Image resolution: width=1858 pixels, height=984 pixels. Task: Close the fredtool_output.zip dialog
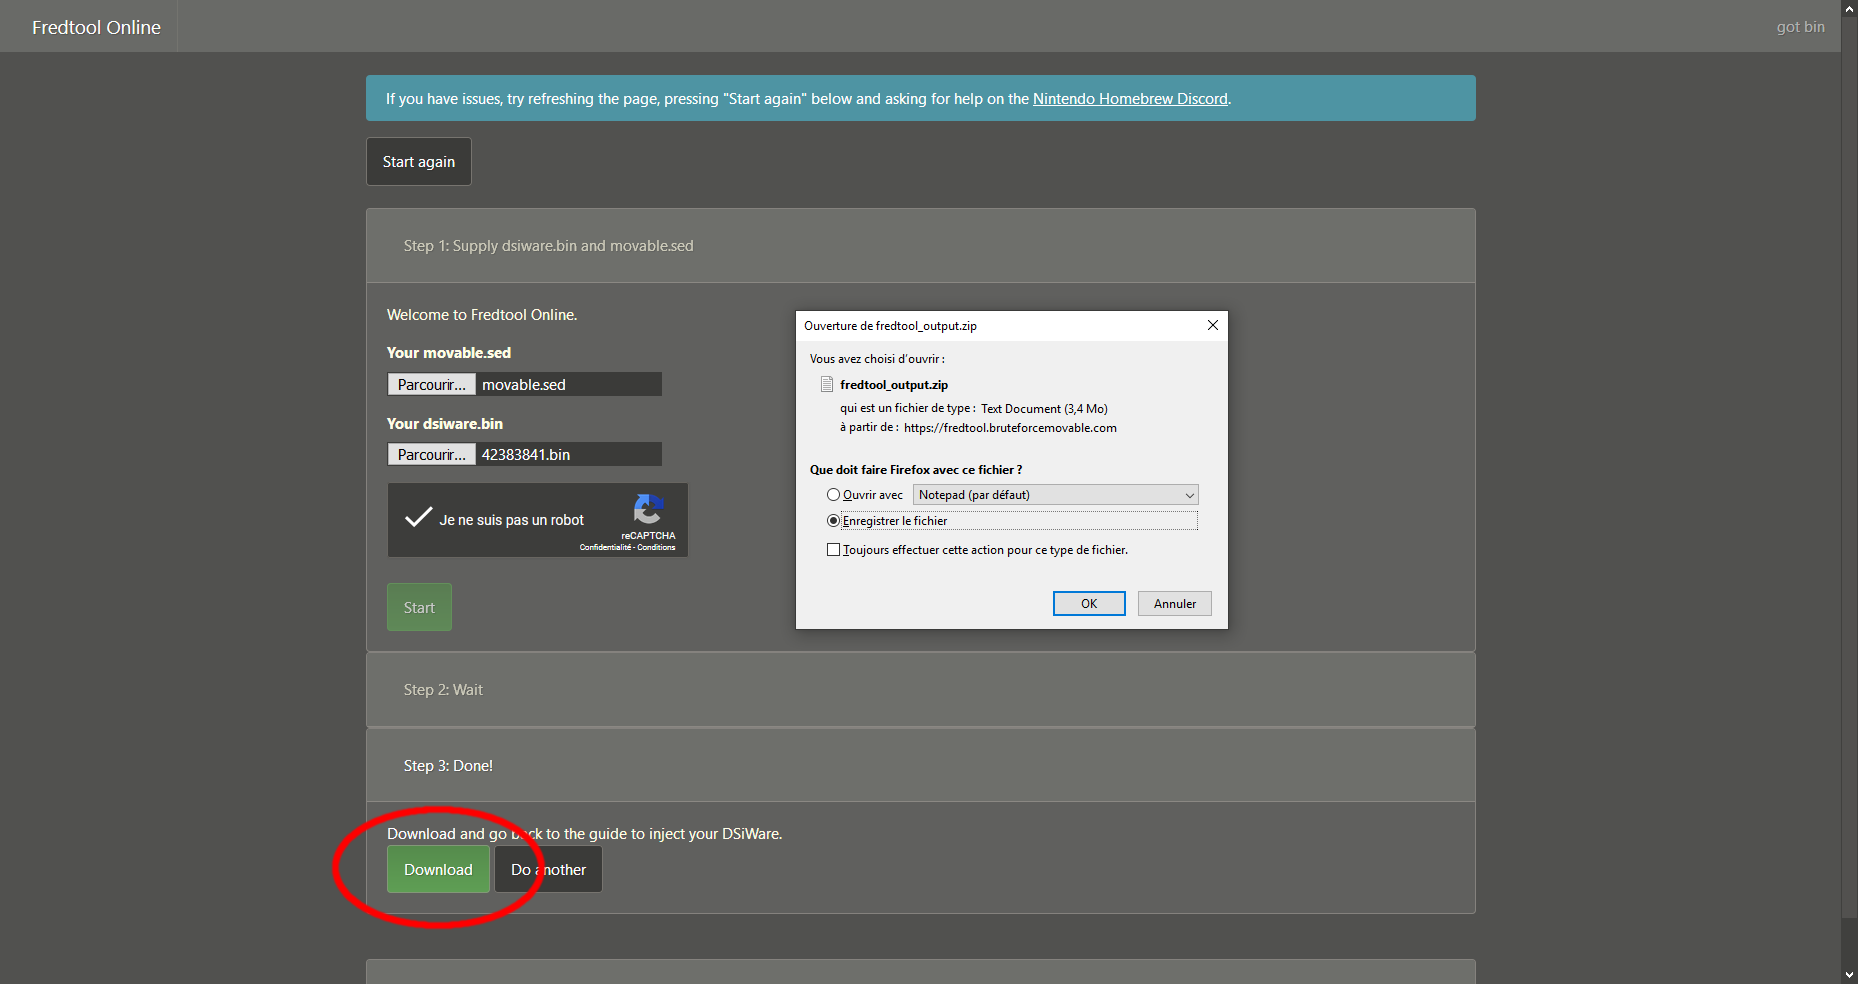tap(1212, 325)
